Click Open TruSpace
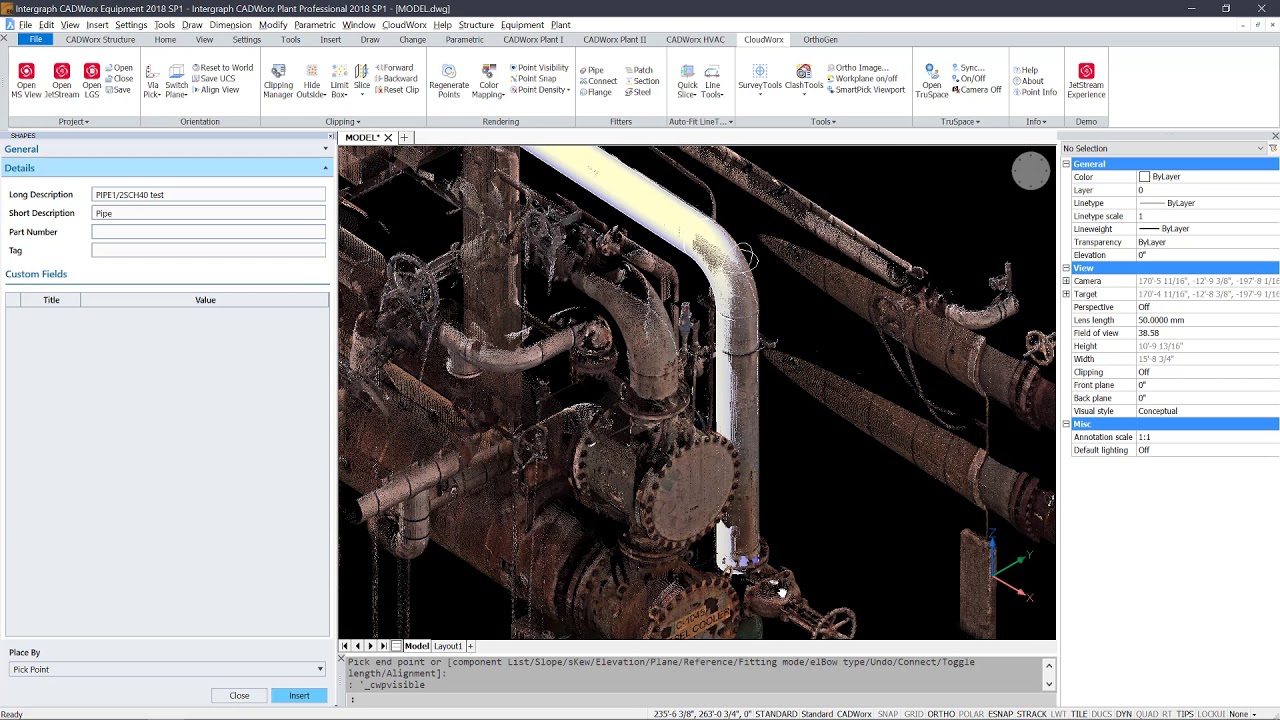The height and width of the screenshot is (720, 1280). [x=931, y=81]
